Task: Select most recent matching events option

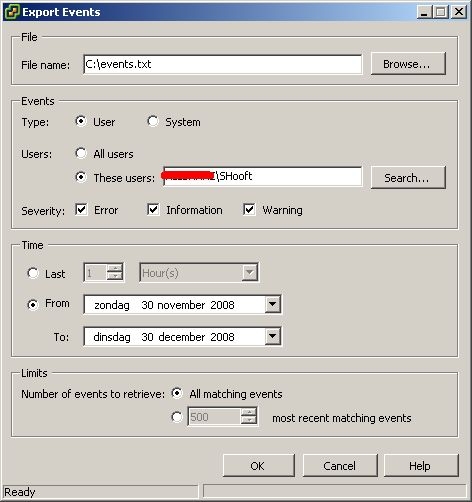Action: (x=177, y=417)
